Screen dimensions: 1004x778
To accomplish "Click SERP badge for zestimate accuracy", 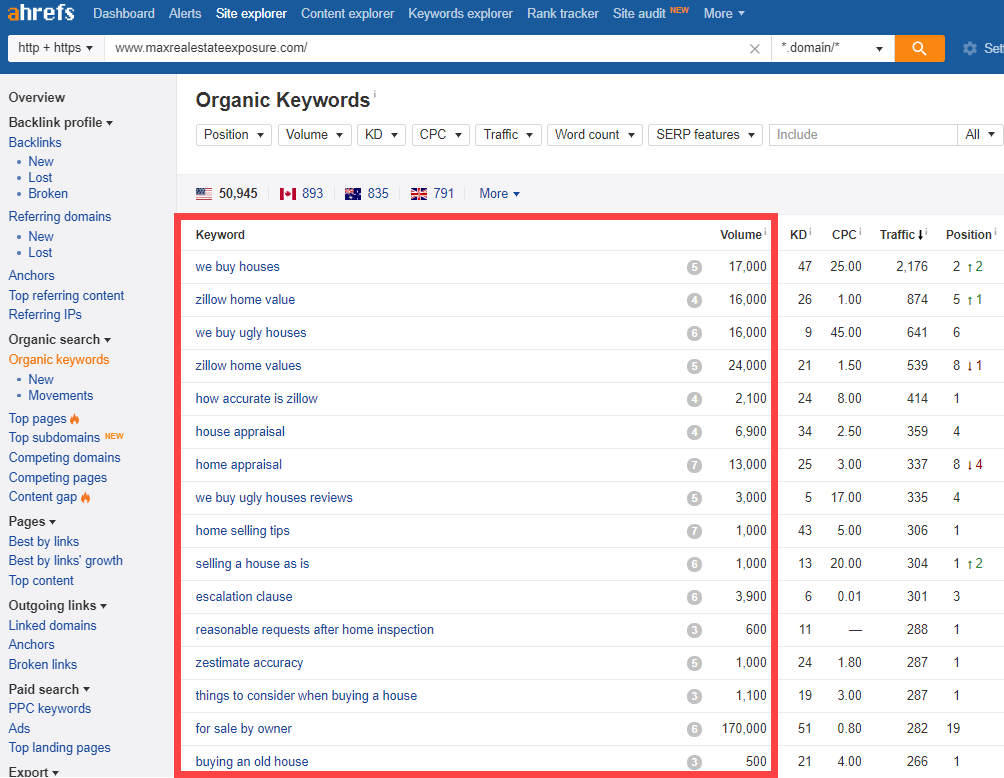I will [694, 663].
